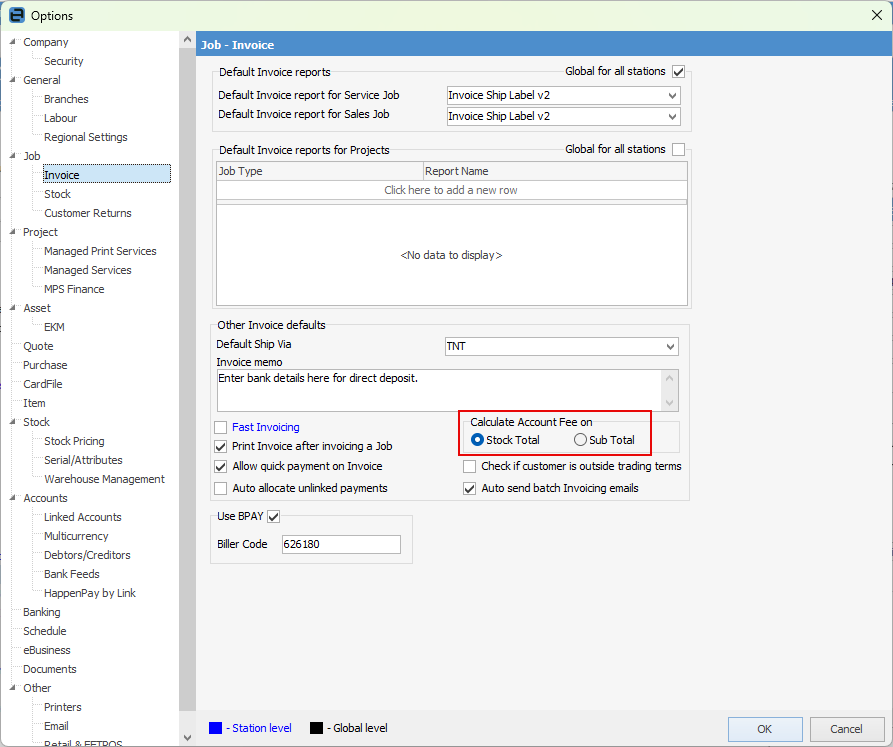Viewport: 893px width, 747px height.
Task: Go to Security under Company
Action: pyautogui.click(x=64, y=61)
